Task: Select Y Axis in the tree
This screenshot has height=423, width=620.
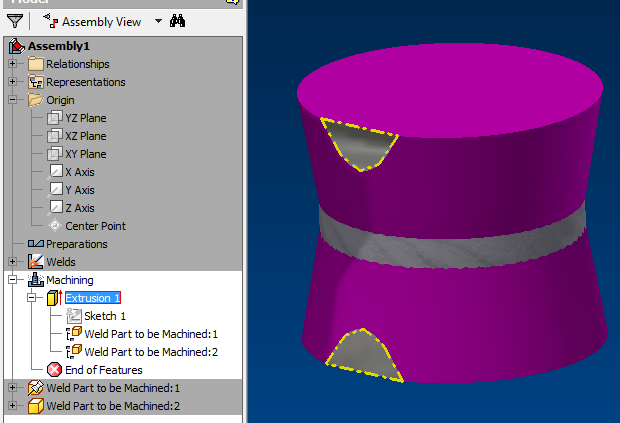Action: click(x=79, y=190)
